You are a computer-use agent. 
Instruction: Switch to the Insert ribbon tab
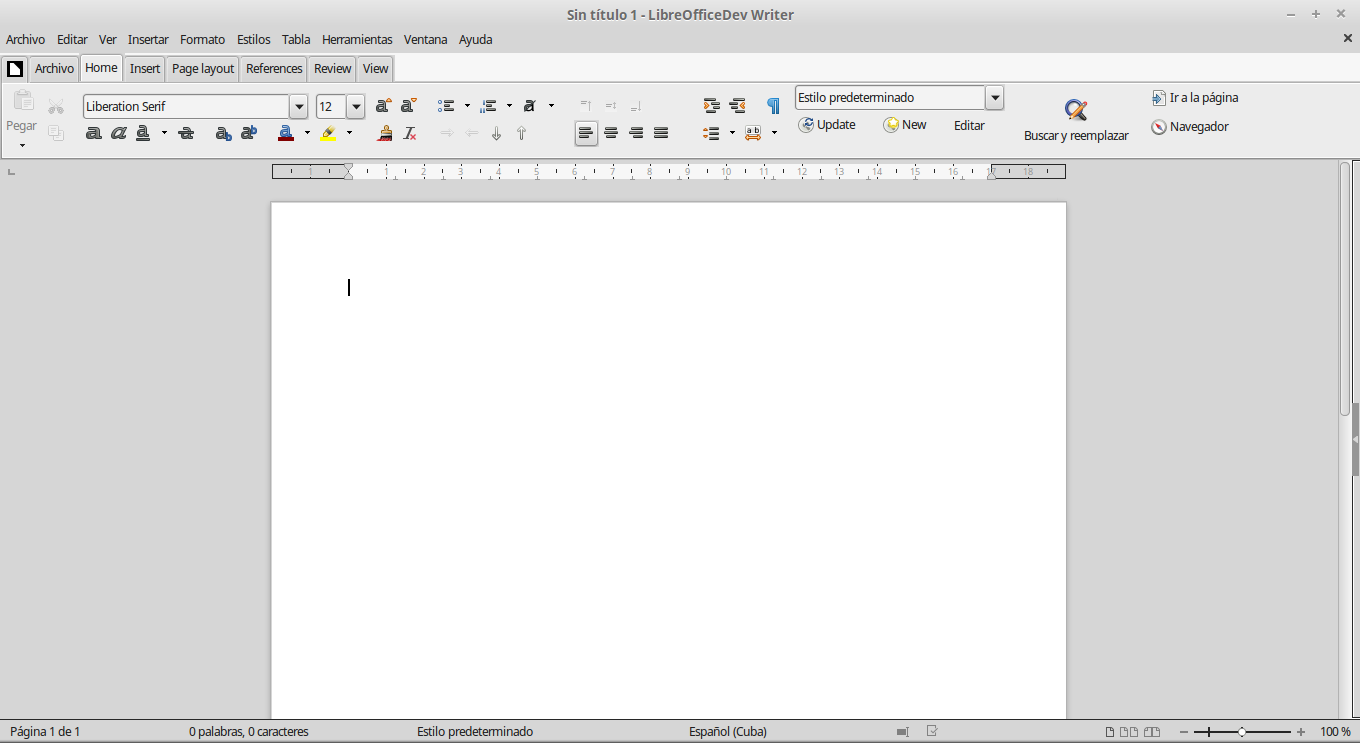pos(144,68)
